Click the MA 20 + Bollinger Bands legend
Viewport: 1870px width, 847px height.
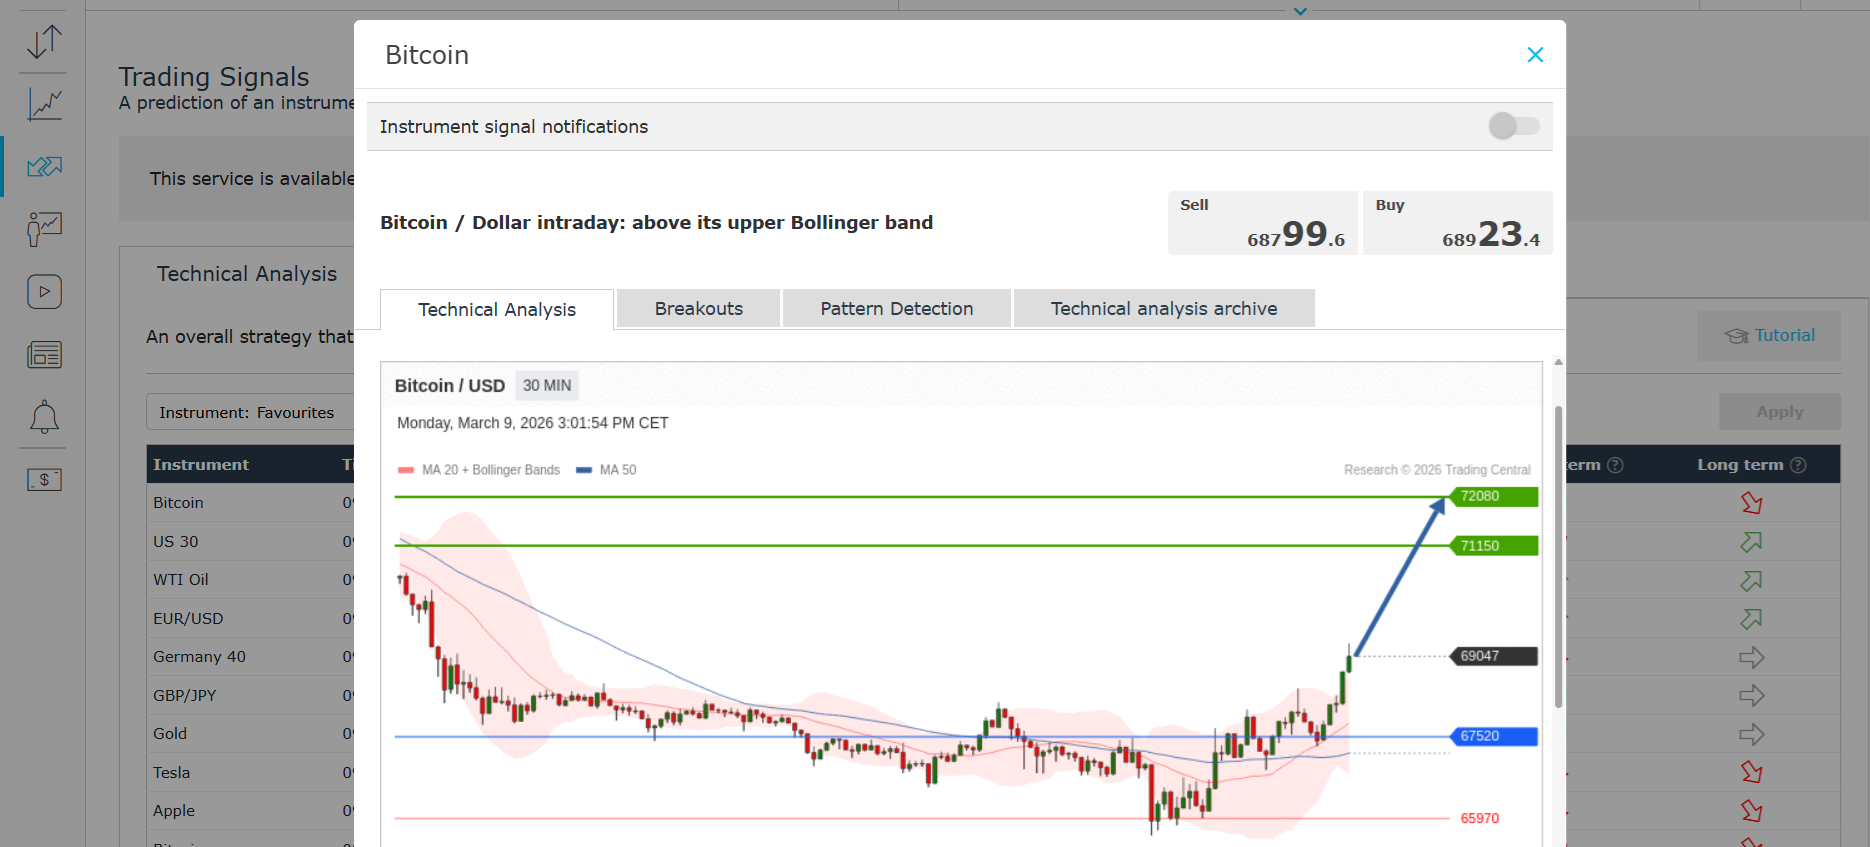point(479,470)
